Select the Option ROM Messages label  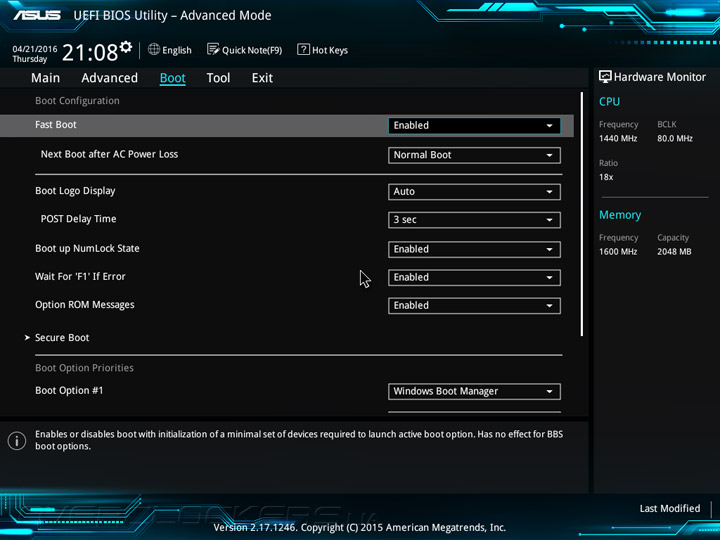(x=84, y=305)
